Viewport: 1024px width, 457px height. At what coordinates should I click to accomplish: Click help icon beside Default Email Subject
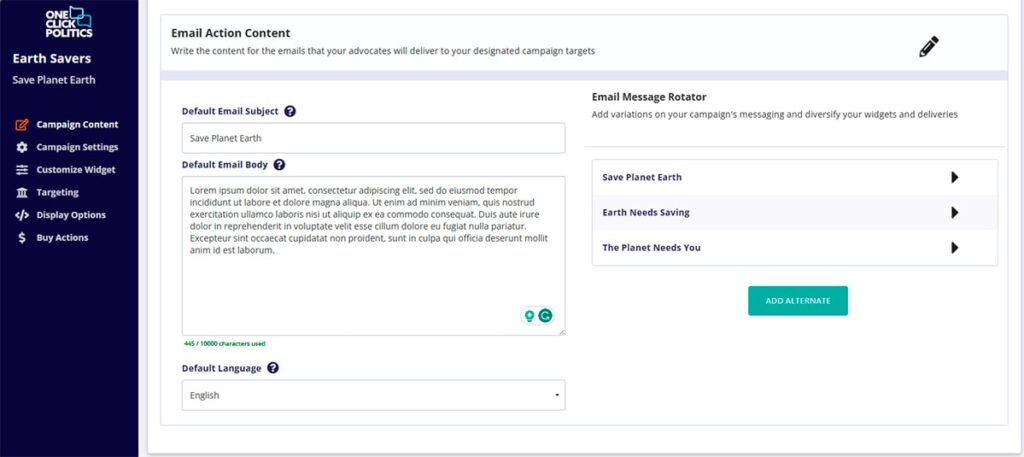[x=290, y=111]
